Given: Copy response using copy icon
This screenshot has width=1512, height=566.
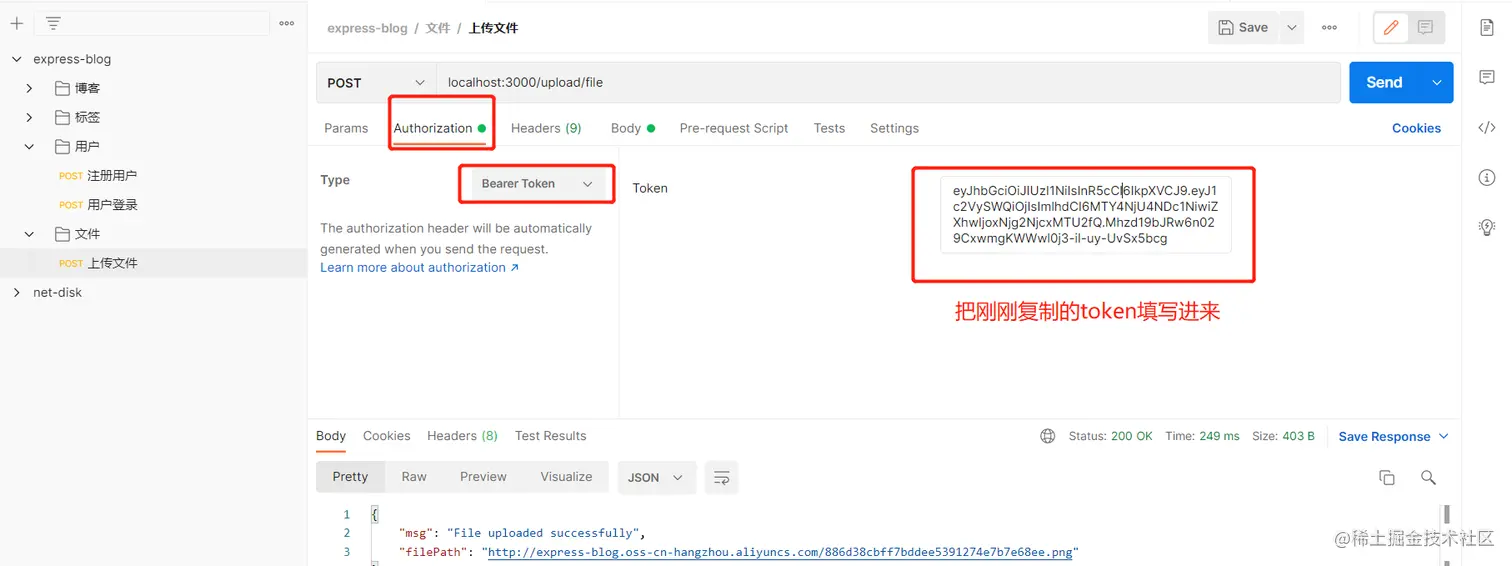Looking at the screenshot, I should pos(1386,477).
